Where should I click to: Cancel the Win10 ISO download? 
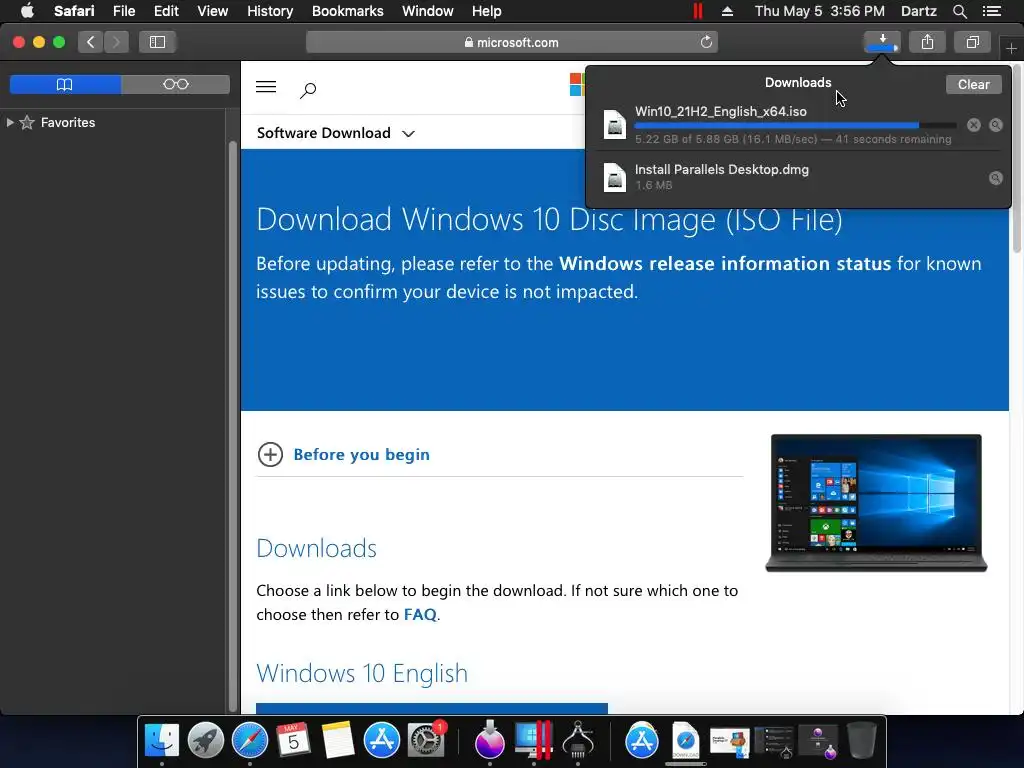coord(974,125)
